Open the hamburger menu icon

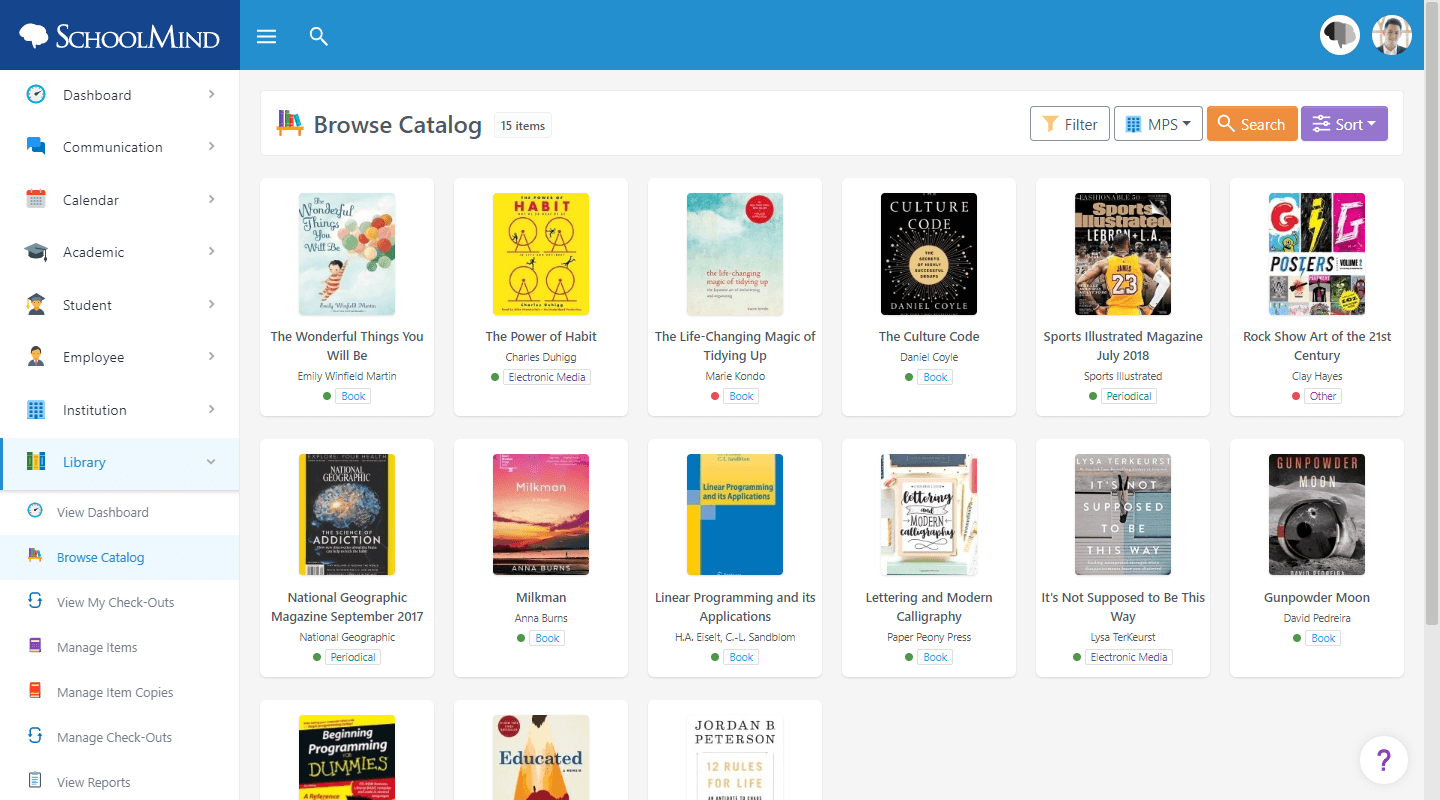(x=266, y=37)
